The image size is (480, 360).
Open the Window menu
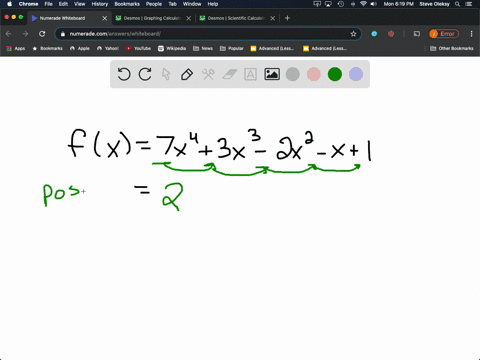tap(192, 4)
